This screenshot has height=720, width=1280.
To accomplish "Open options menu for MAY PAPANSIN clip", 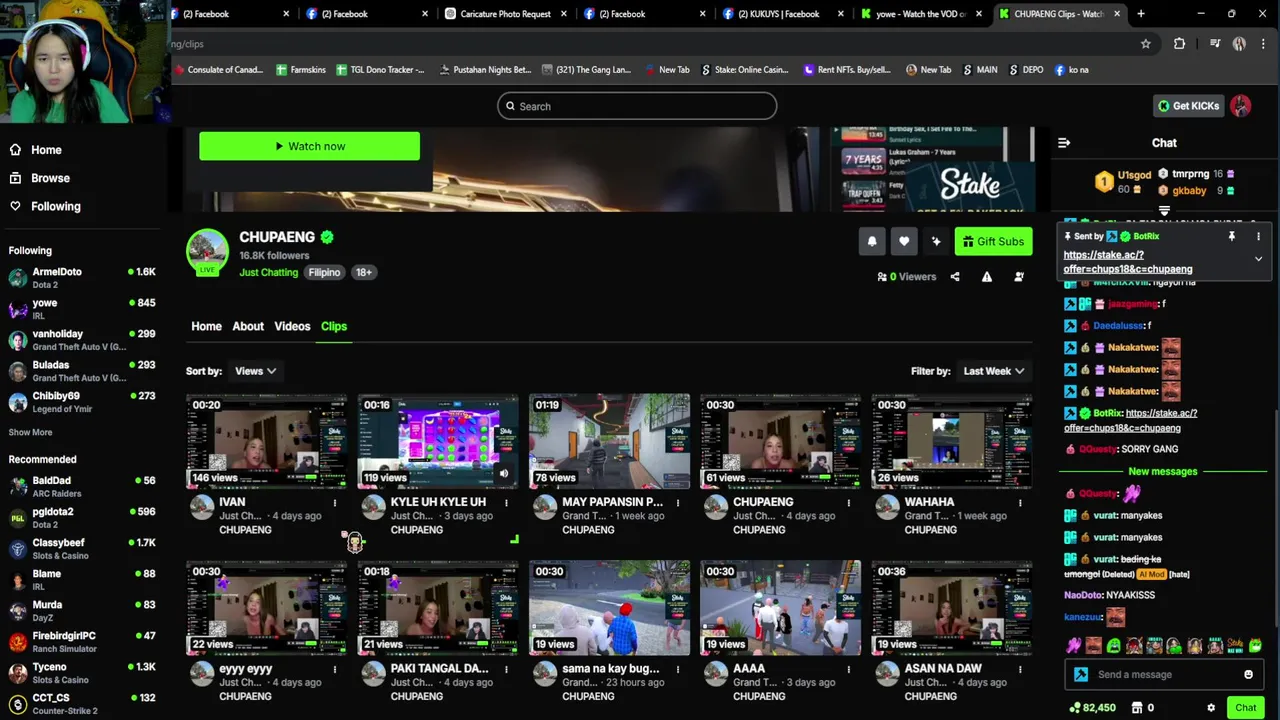I will pos(678,503).
